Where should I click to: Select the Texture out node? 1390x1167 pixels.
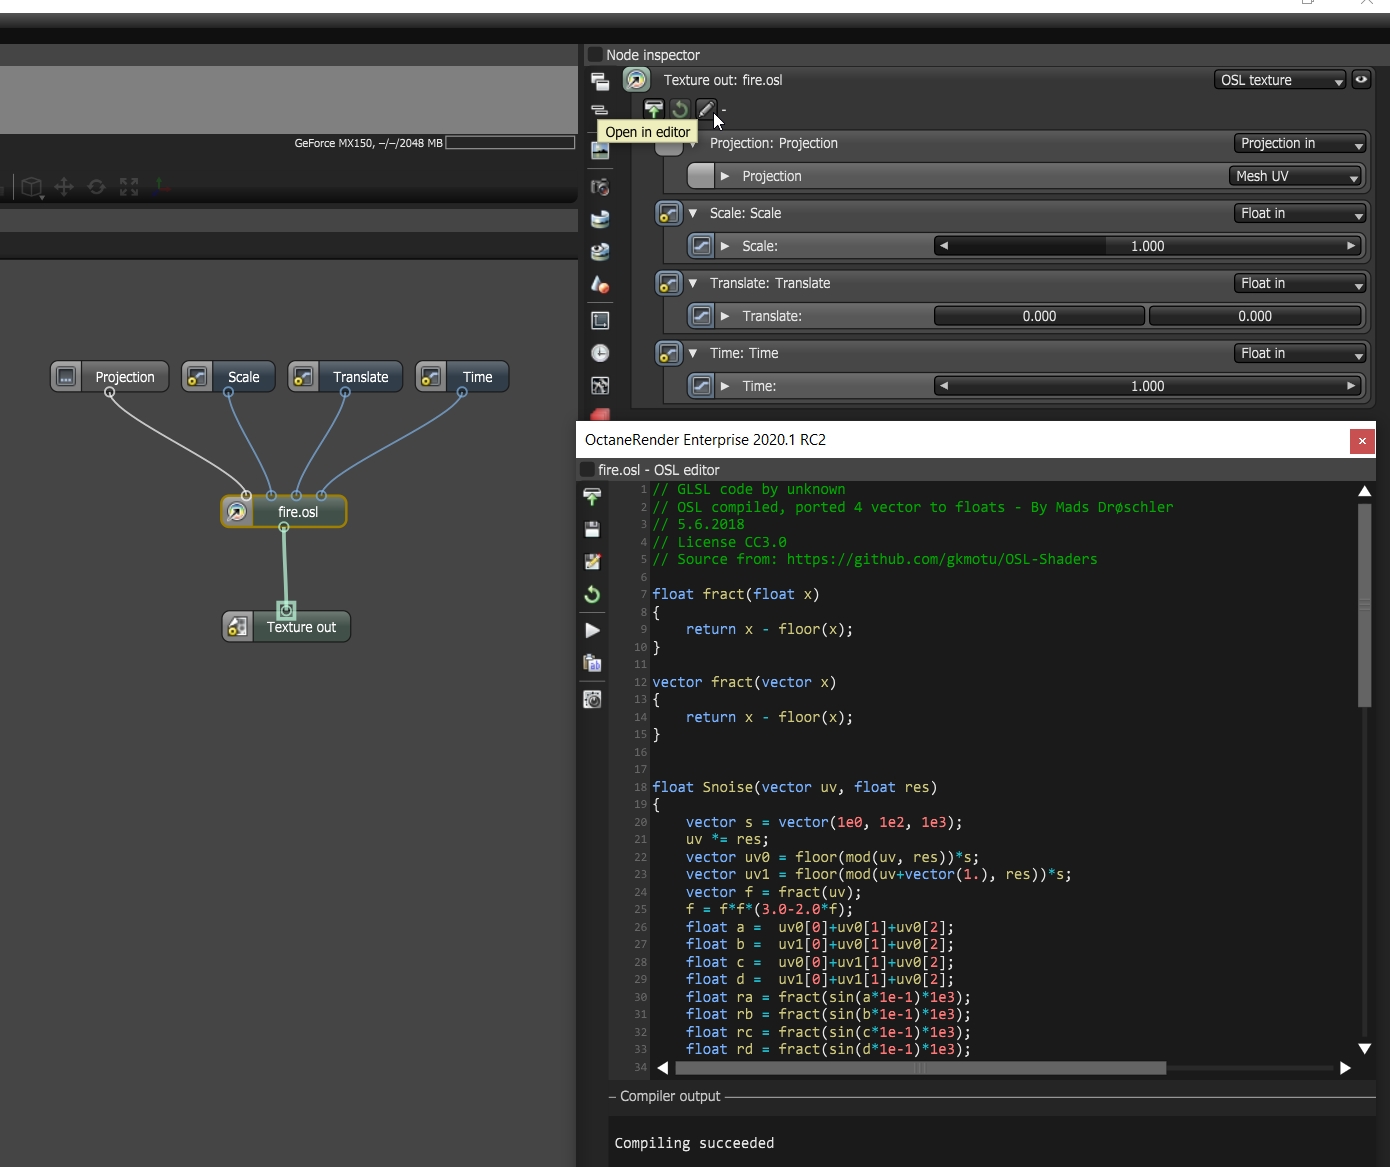[300, 627]
